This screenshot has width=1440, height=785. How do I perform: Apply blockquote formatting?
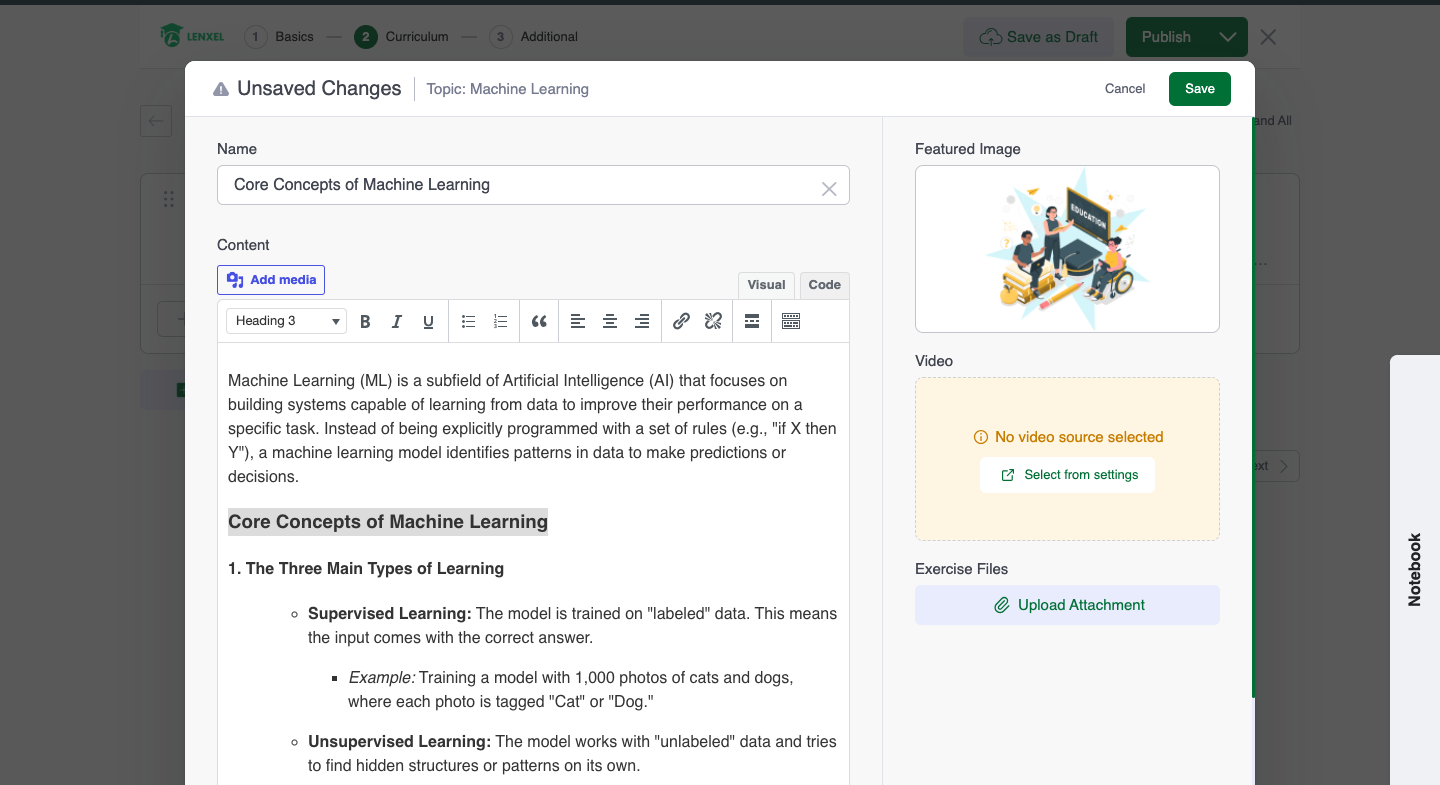[539, 321]
